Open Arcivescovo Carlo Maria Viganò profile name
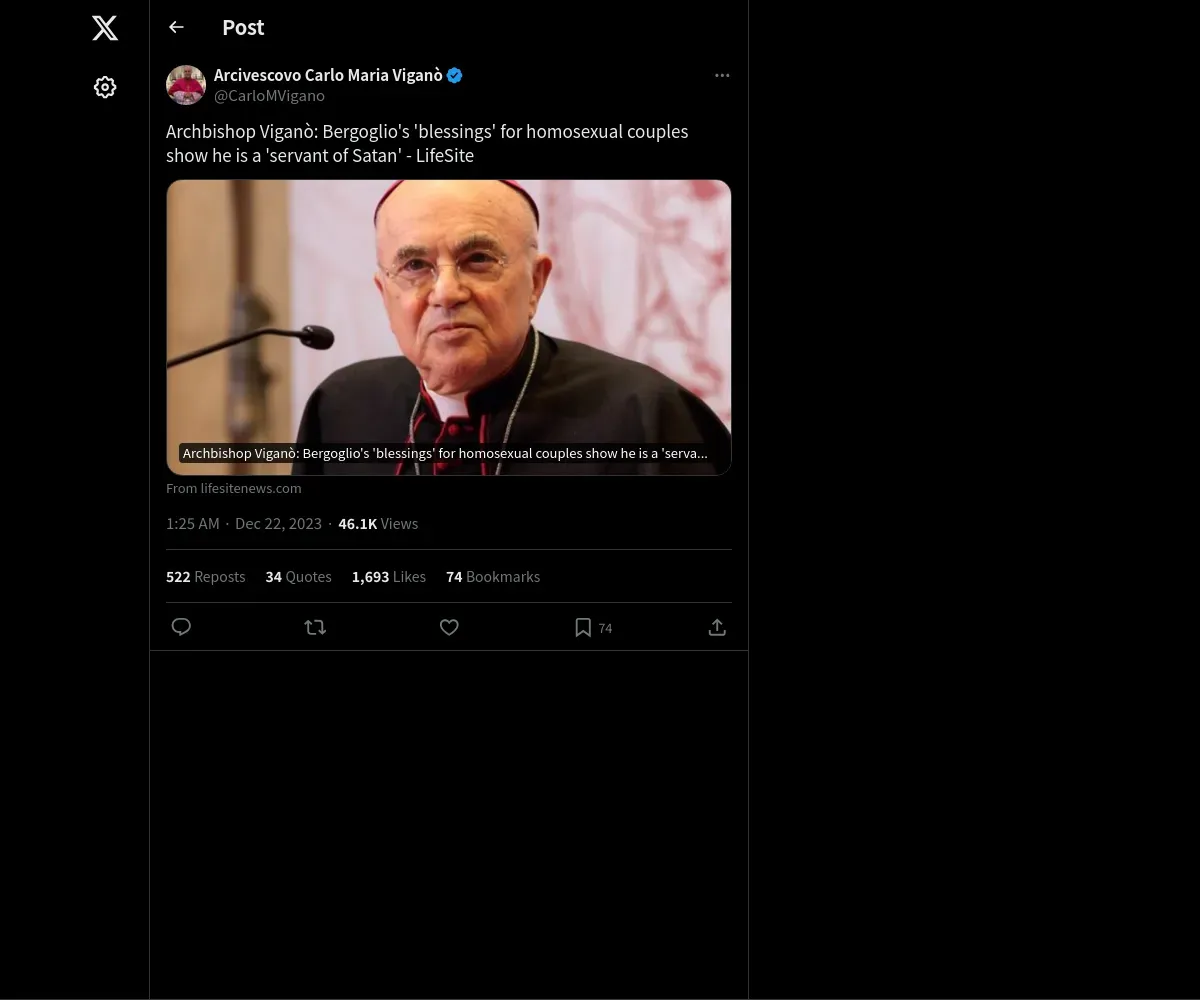This screenshot has width=1200, height=1000. 328,75
